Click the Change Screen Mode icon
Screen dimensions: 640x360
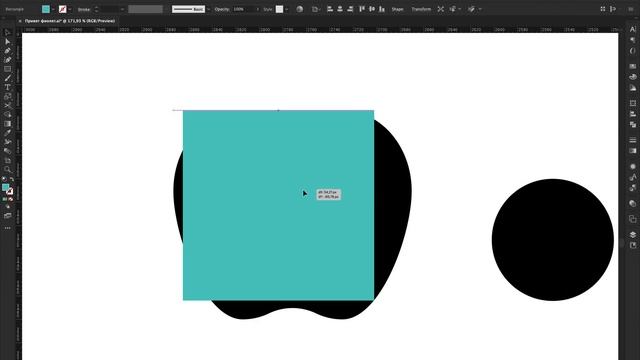click(7, 216)
